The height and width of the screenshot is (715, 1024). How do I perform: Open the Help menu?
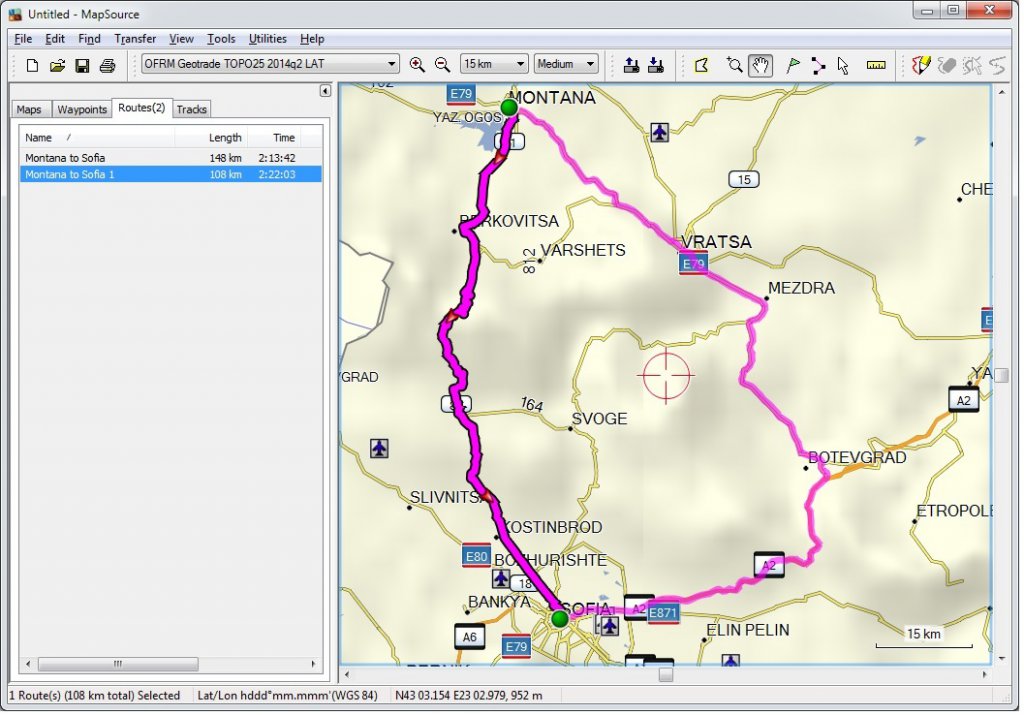(312, 39)
